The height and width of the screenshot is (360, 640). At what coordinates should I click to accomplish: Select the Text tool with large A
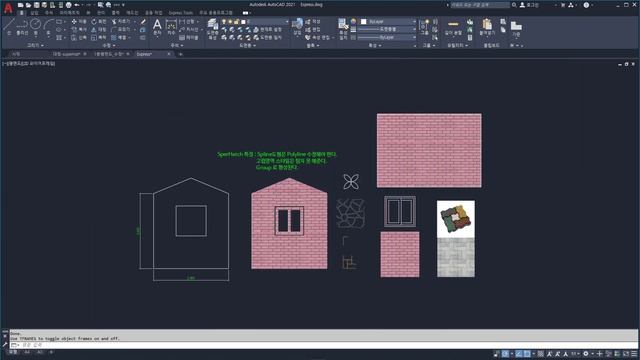157,25
